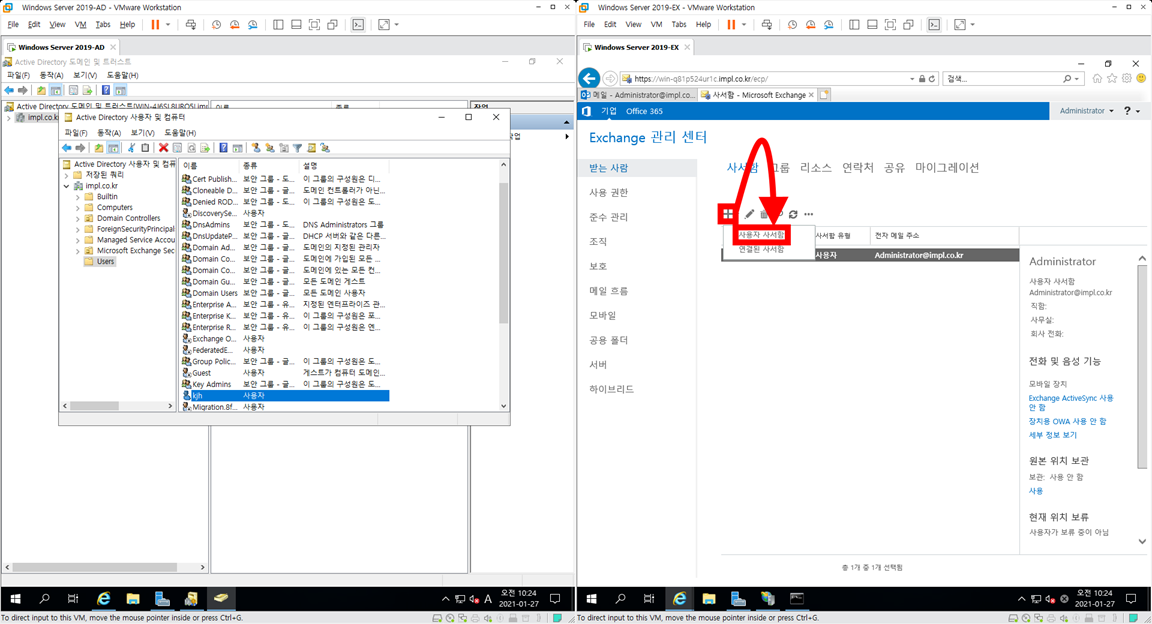Image resolution: width=1152 pixels, height=624 pixels.
Task: Switch to the 연락처 tab in Exchange admin center
Action: [x=857, y=168]
